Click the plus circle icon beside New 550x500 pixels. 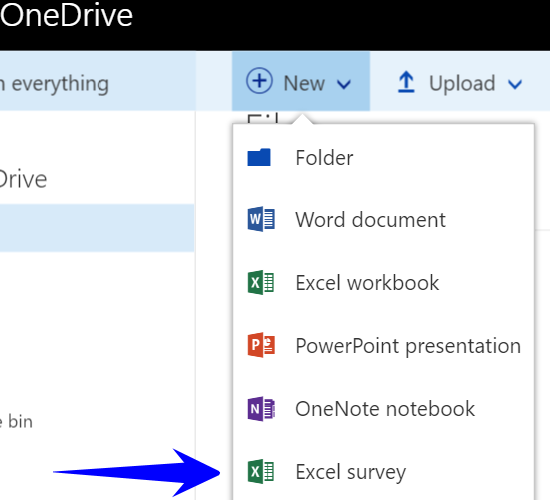(x=259, y=81)
